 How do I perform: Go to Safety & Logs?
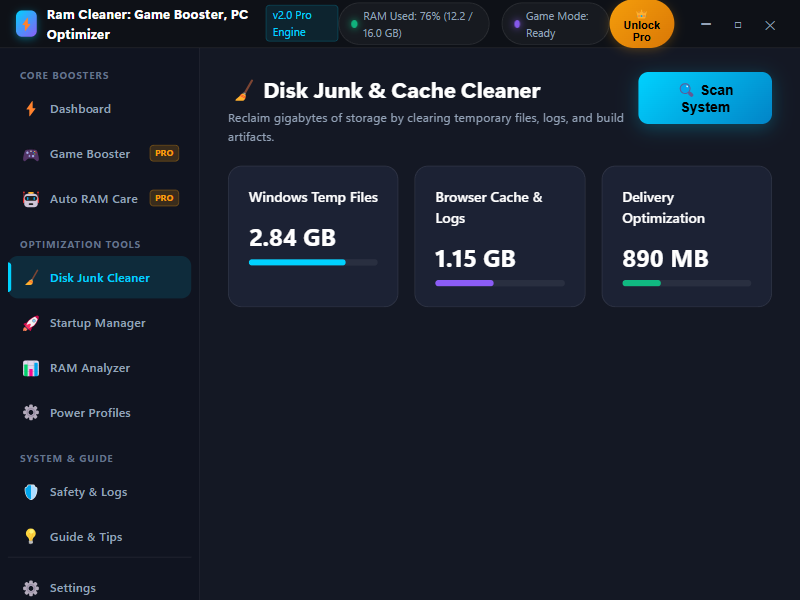(x=99, y=492)
